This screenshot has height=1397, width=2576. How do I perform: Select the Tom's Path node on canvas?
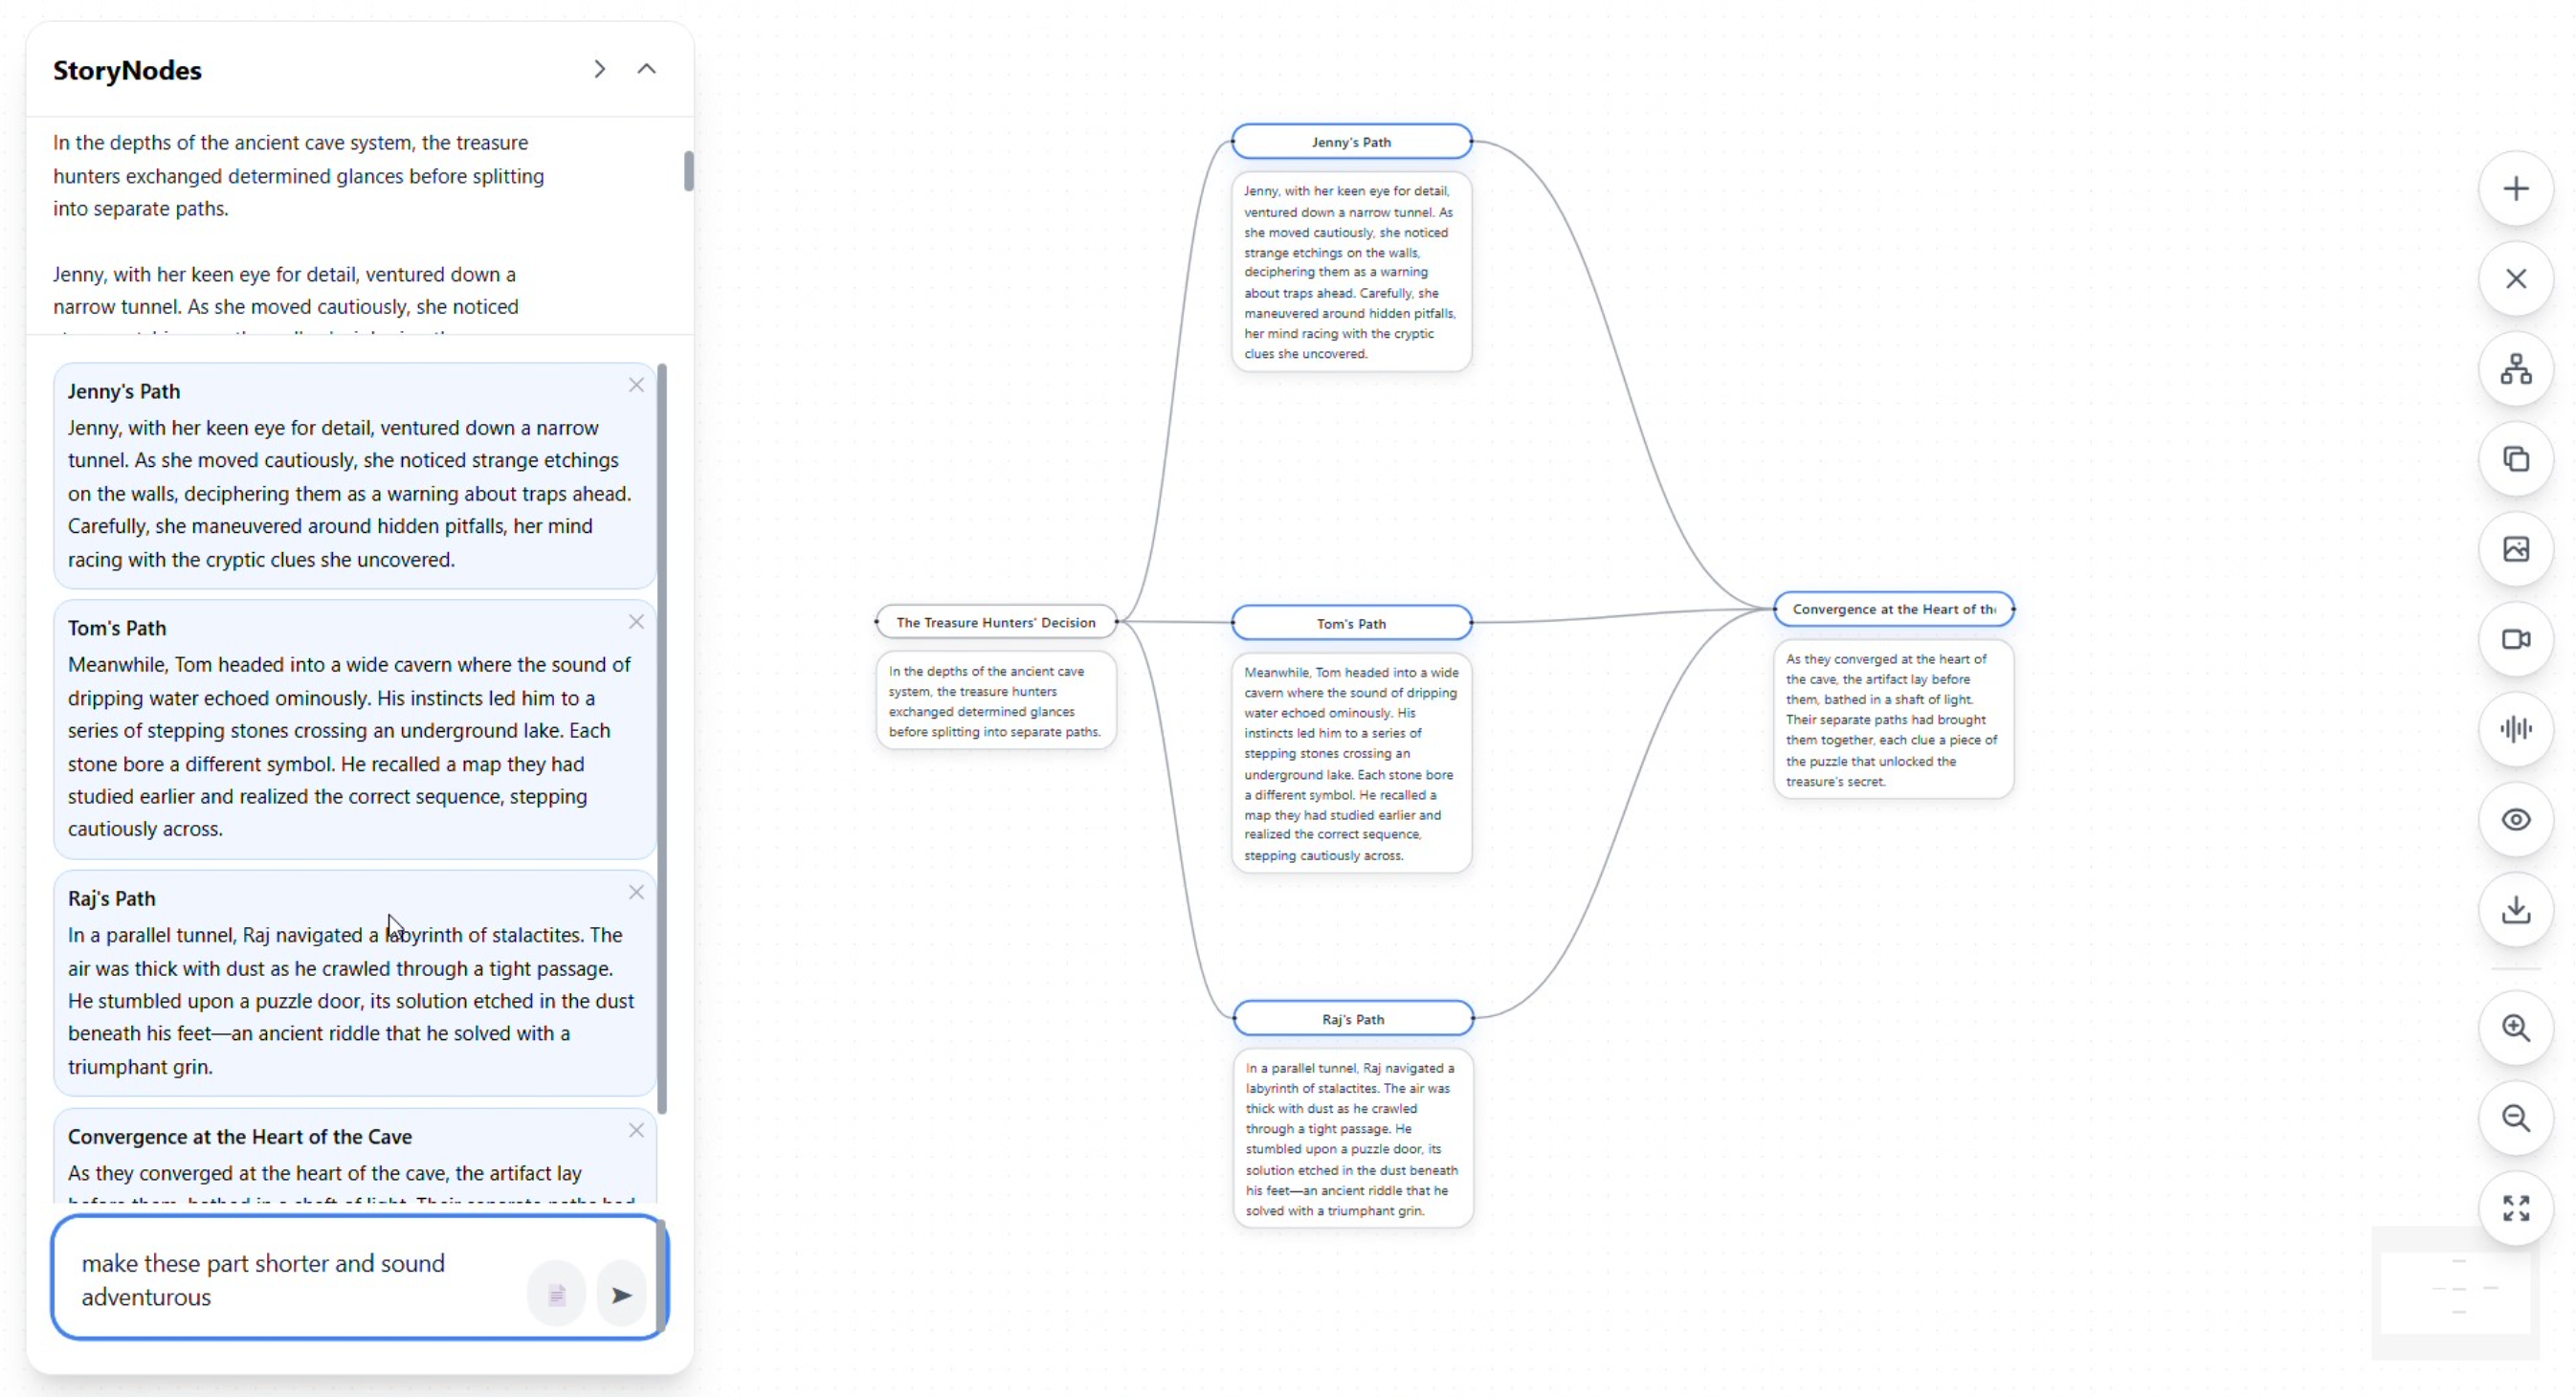click(x=1350, y=623)
